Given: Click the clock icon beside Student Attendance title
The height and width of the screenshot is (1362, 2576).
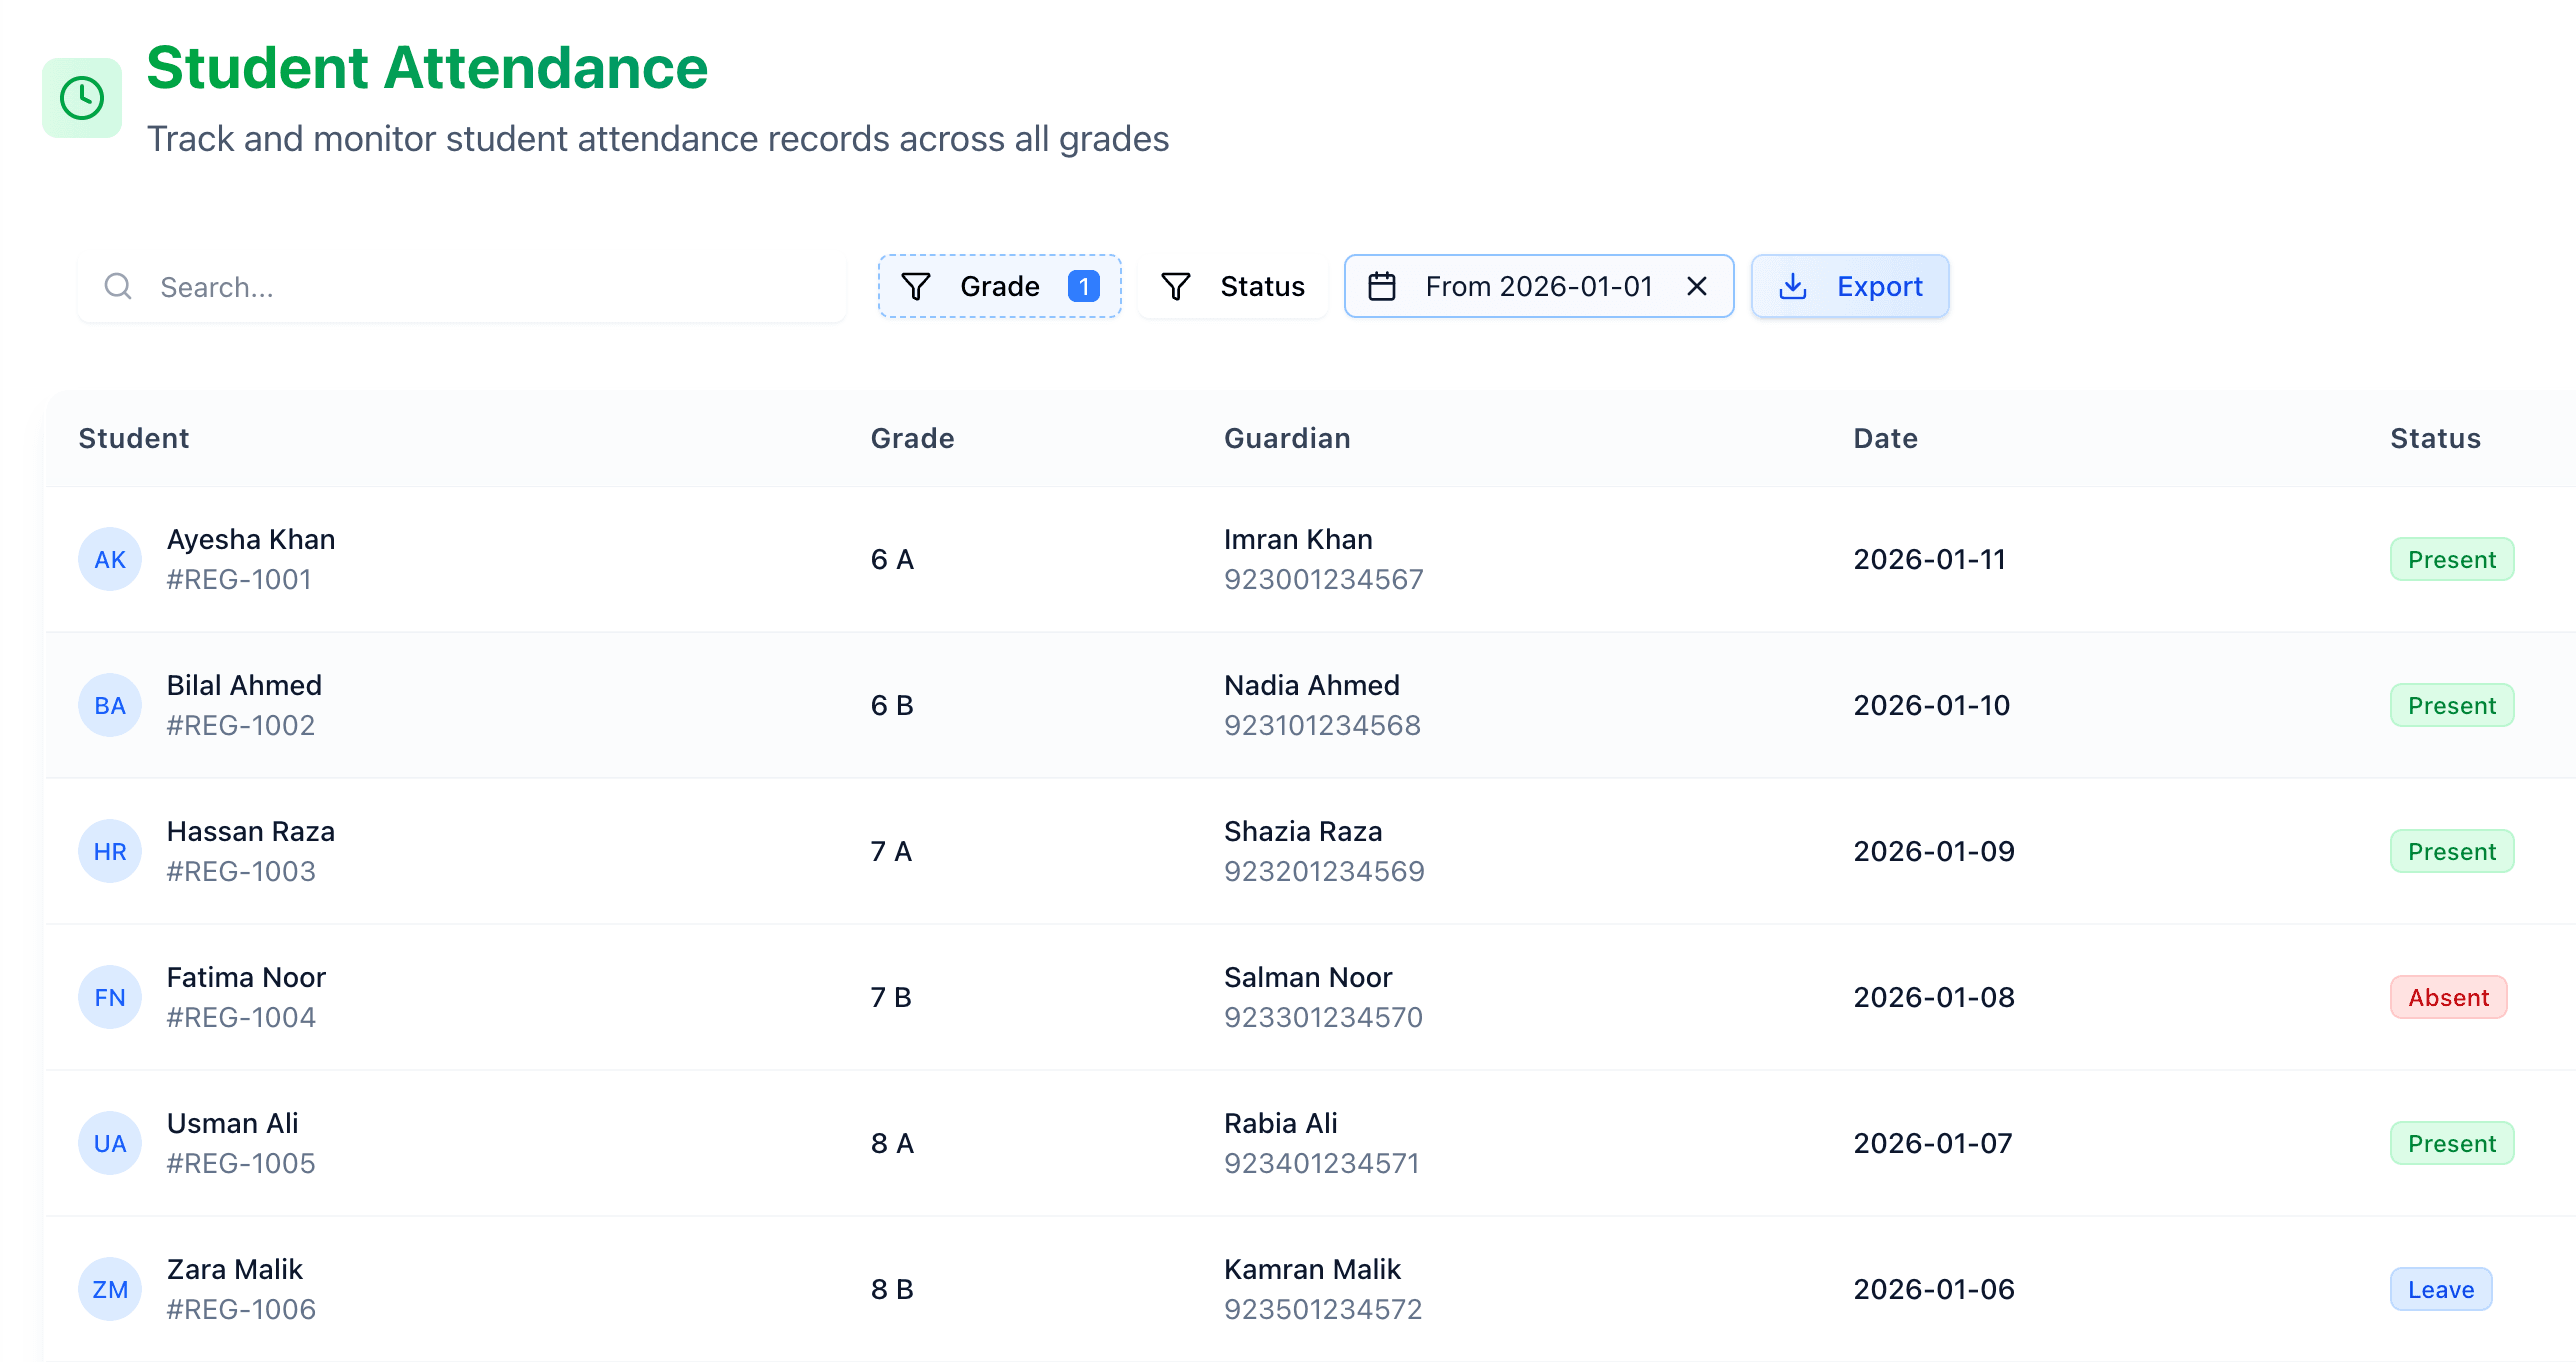Looking at the screenshot, I should 81,96.
